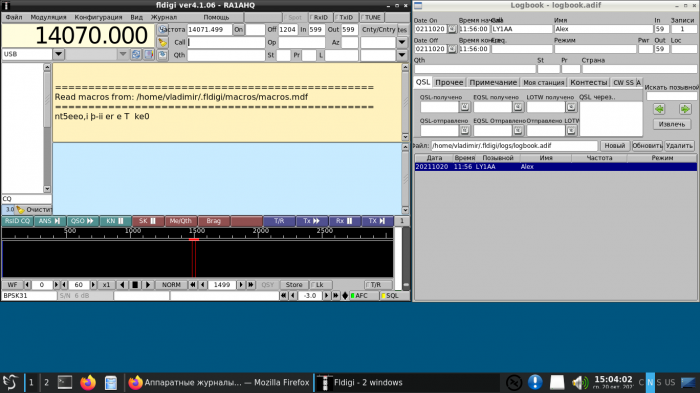Increase squelch level -3.0 with right arrow

click(x=327, y=296)
